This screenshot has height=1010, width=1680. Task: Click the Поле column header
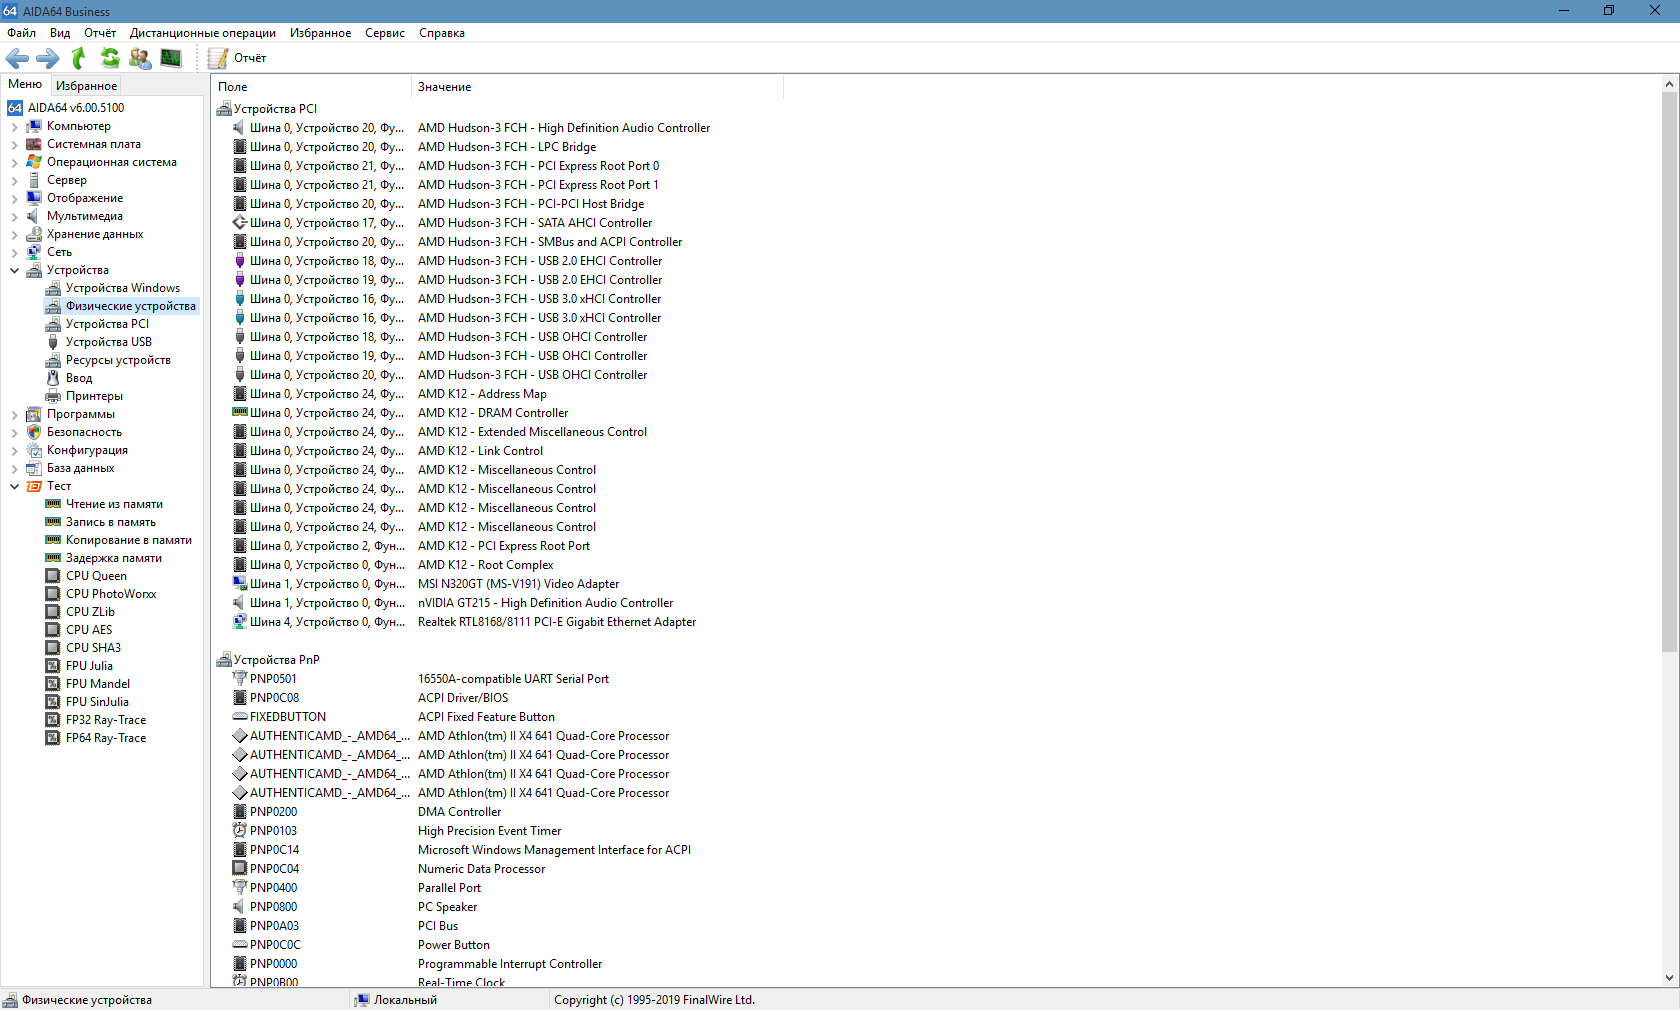click(x=311, y=87)
